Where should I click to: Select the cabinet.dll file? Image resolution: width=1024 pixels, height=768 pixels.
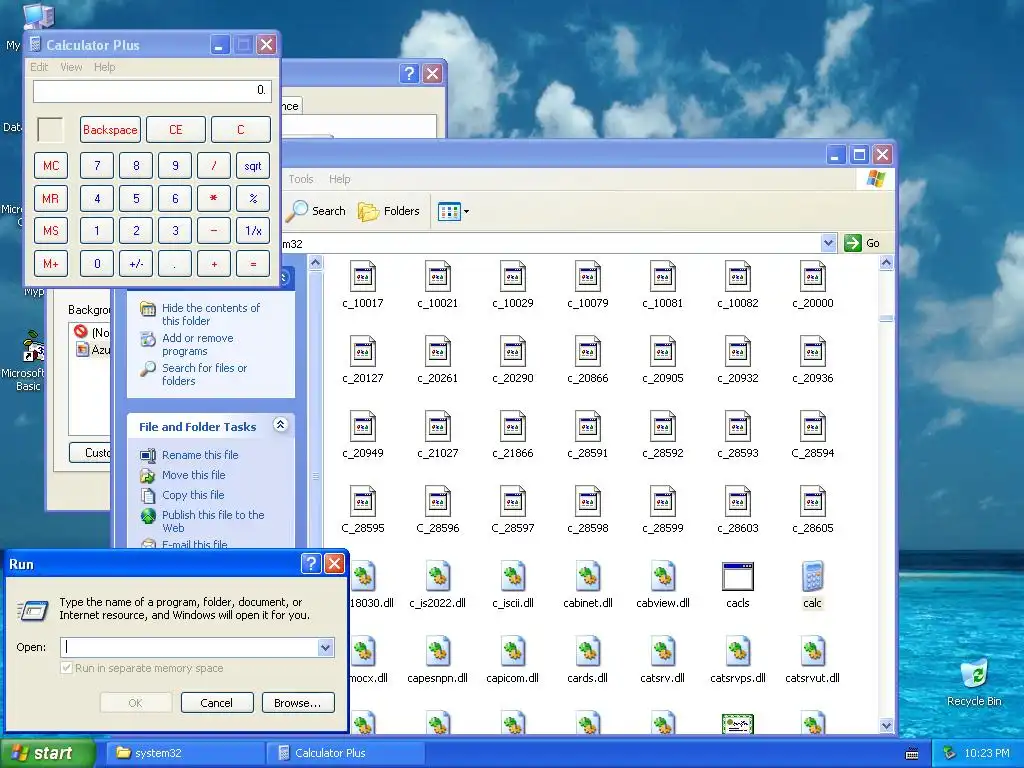pos(588,584)
